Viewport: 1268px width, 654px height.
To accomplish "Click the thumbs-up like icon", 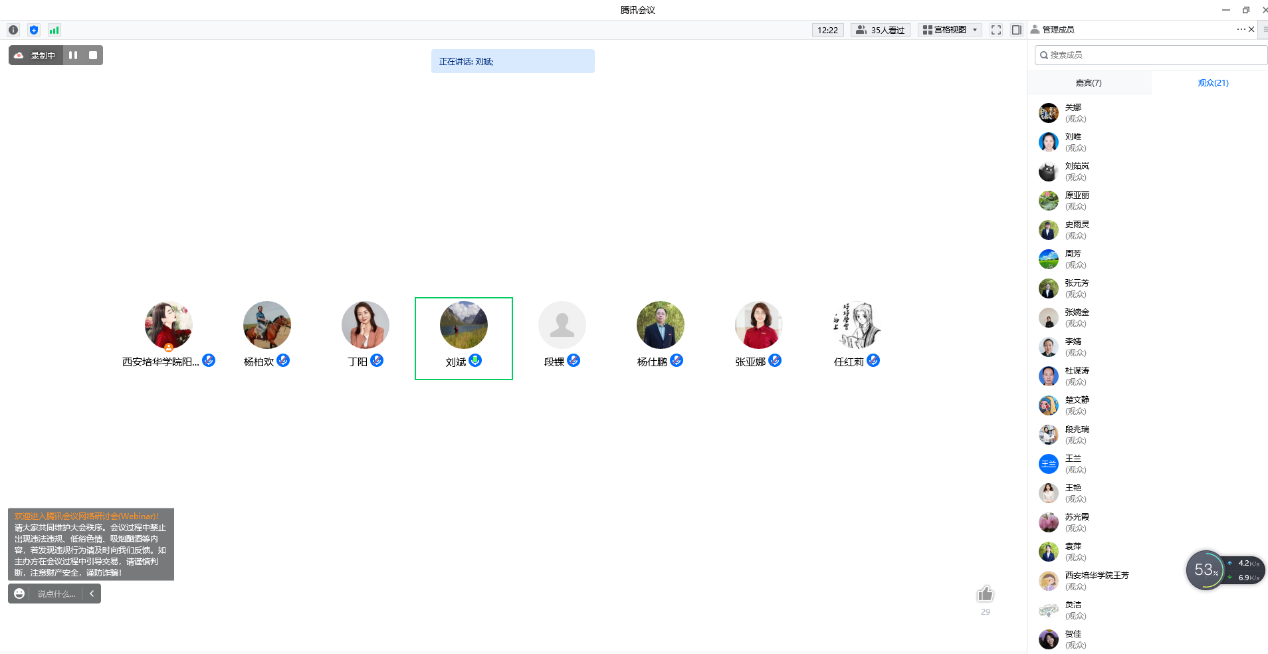I will point(985,594).
